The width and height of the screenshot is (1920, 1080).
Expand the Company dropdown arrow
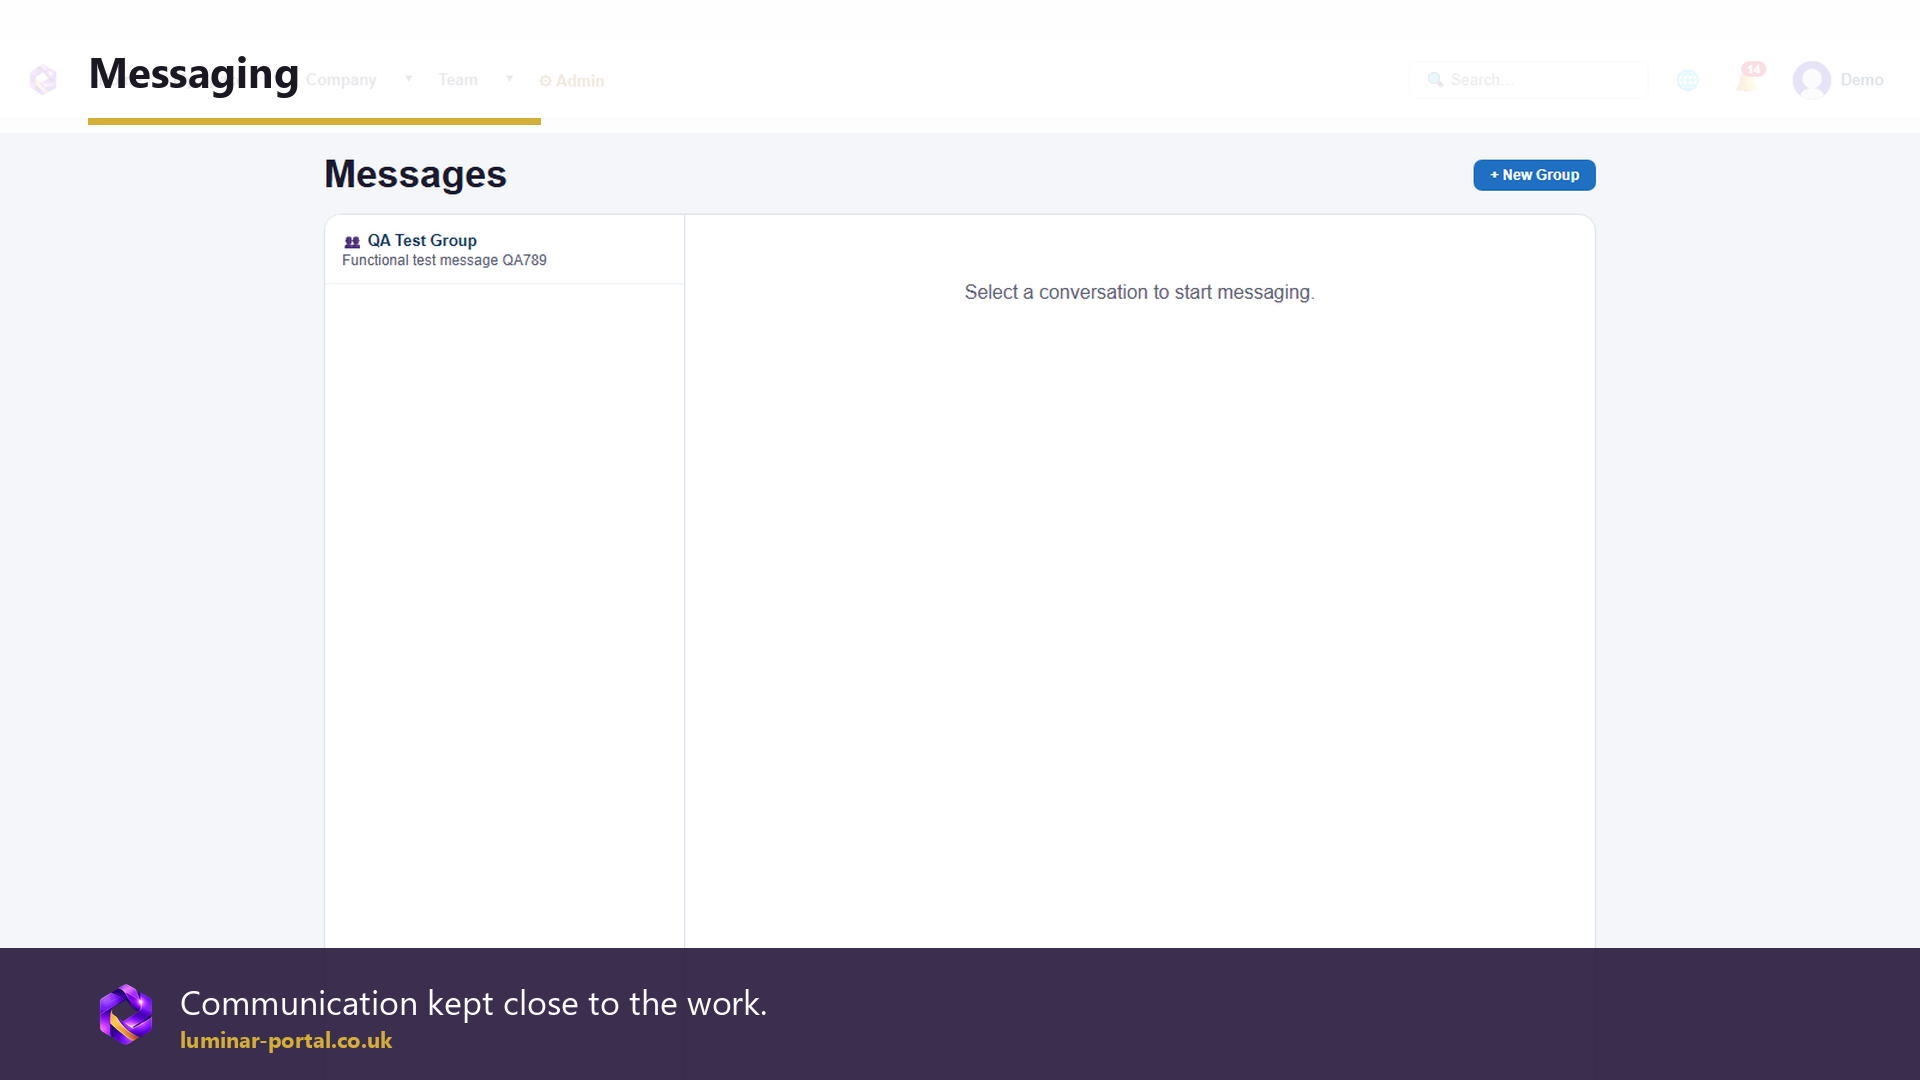[408, 79]
